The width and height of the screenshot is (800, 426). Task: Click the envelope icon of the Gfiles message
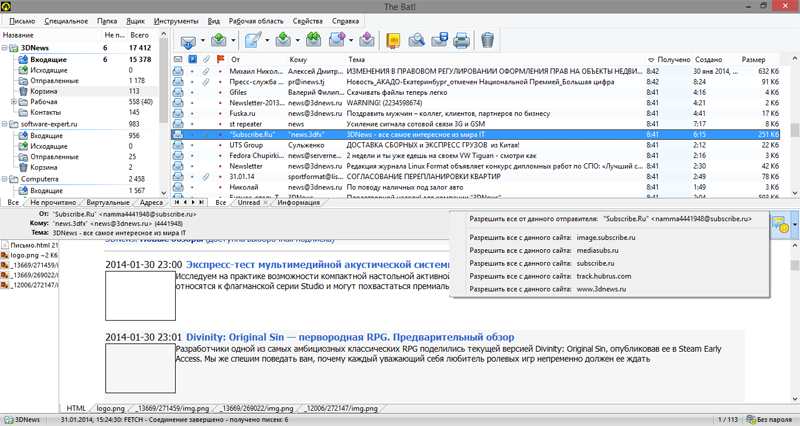coord(178,92)
